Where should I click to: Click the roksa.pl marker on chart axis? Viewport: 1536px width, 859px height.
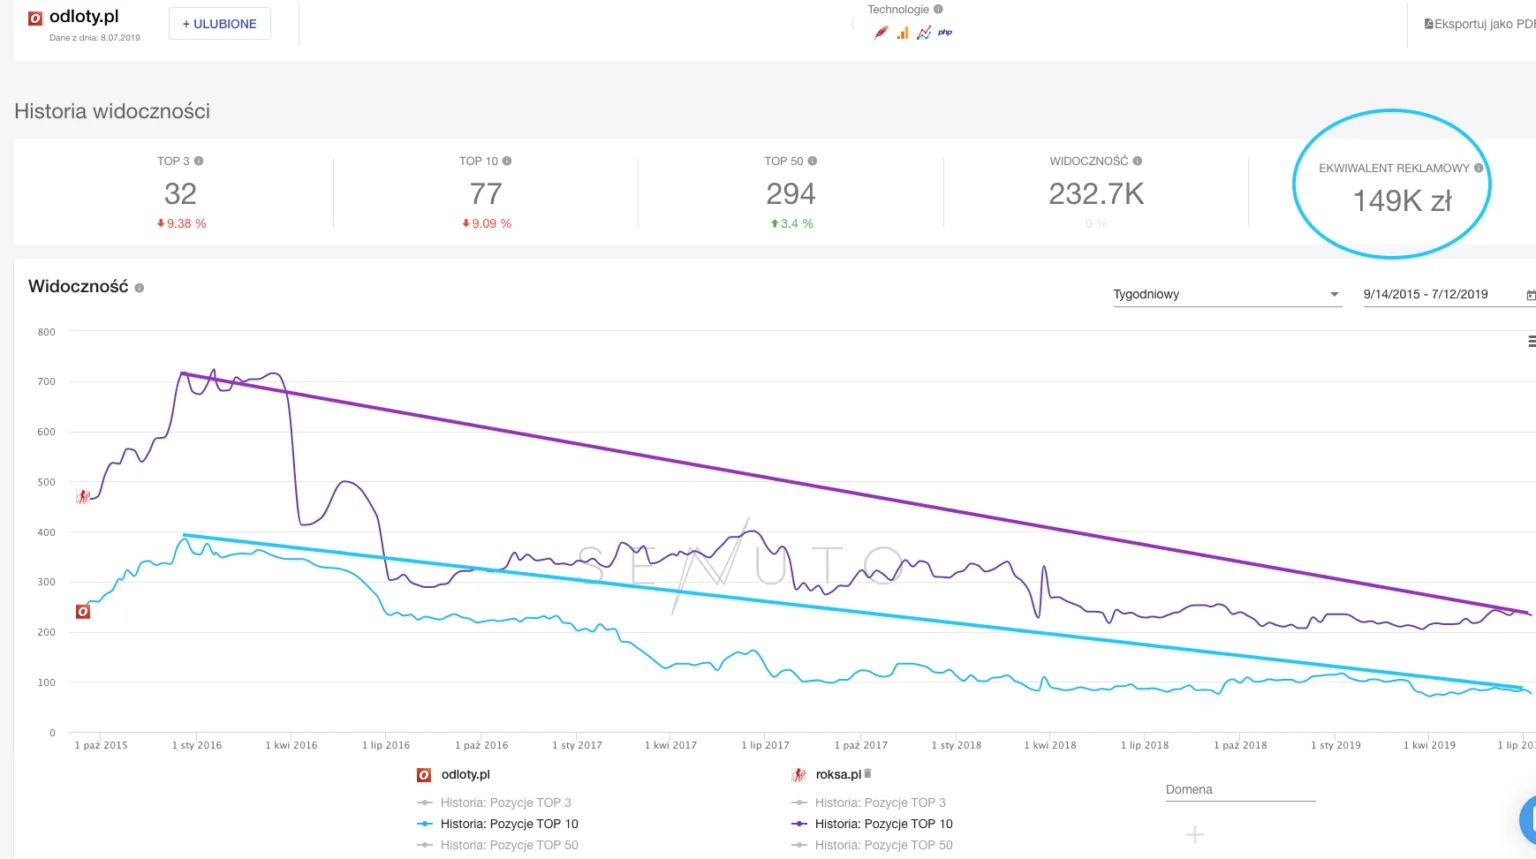pyautogui.click(x=83, y=496)
